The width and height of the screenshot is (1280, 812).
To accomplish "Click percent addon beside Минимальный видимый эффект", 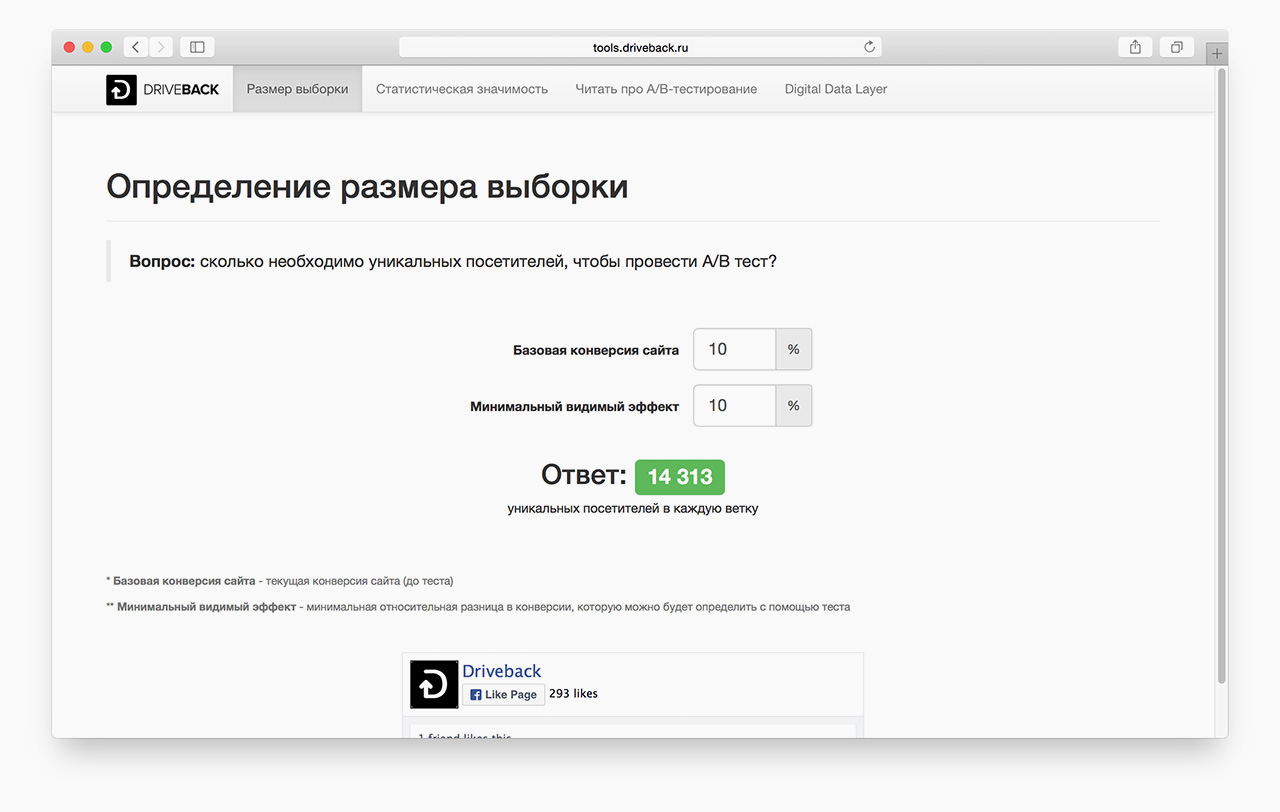I will [794, 406].
